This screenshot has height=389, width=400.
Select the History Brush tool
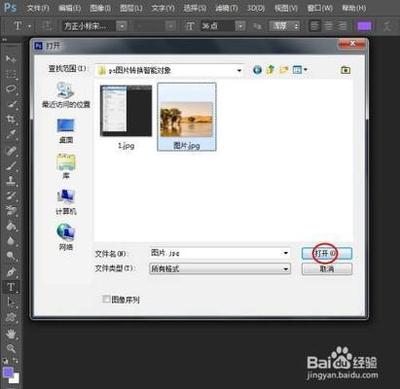(x=11, y=196)
